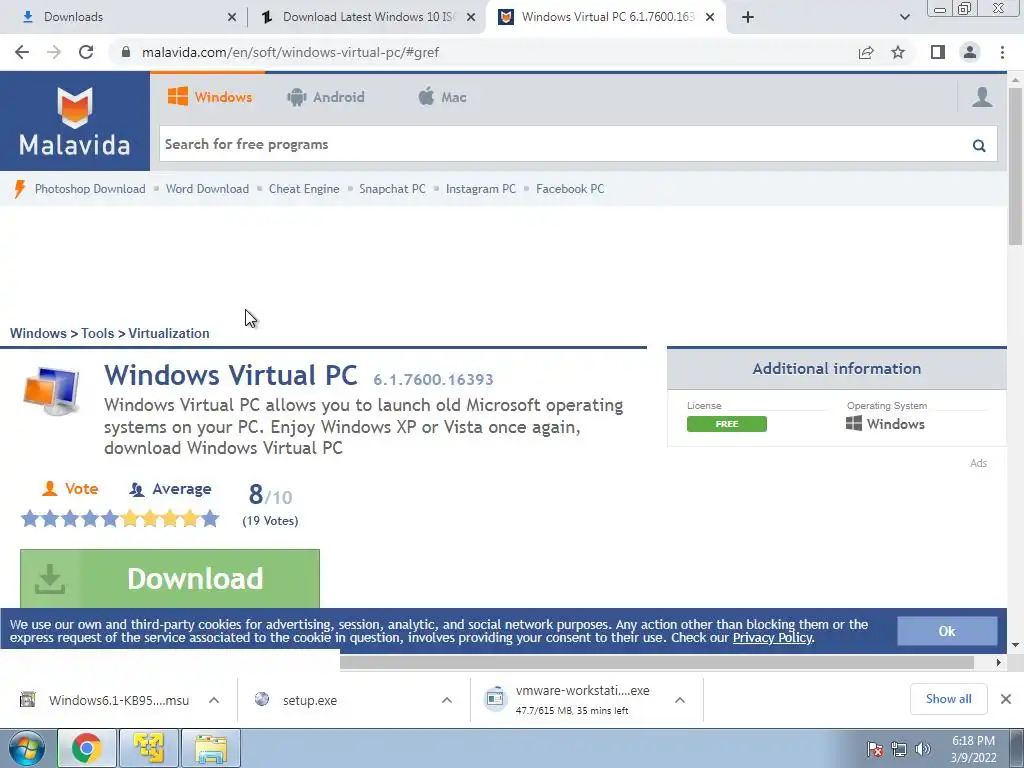Open the tab search chevron

tap(904, 17)
